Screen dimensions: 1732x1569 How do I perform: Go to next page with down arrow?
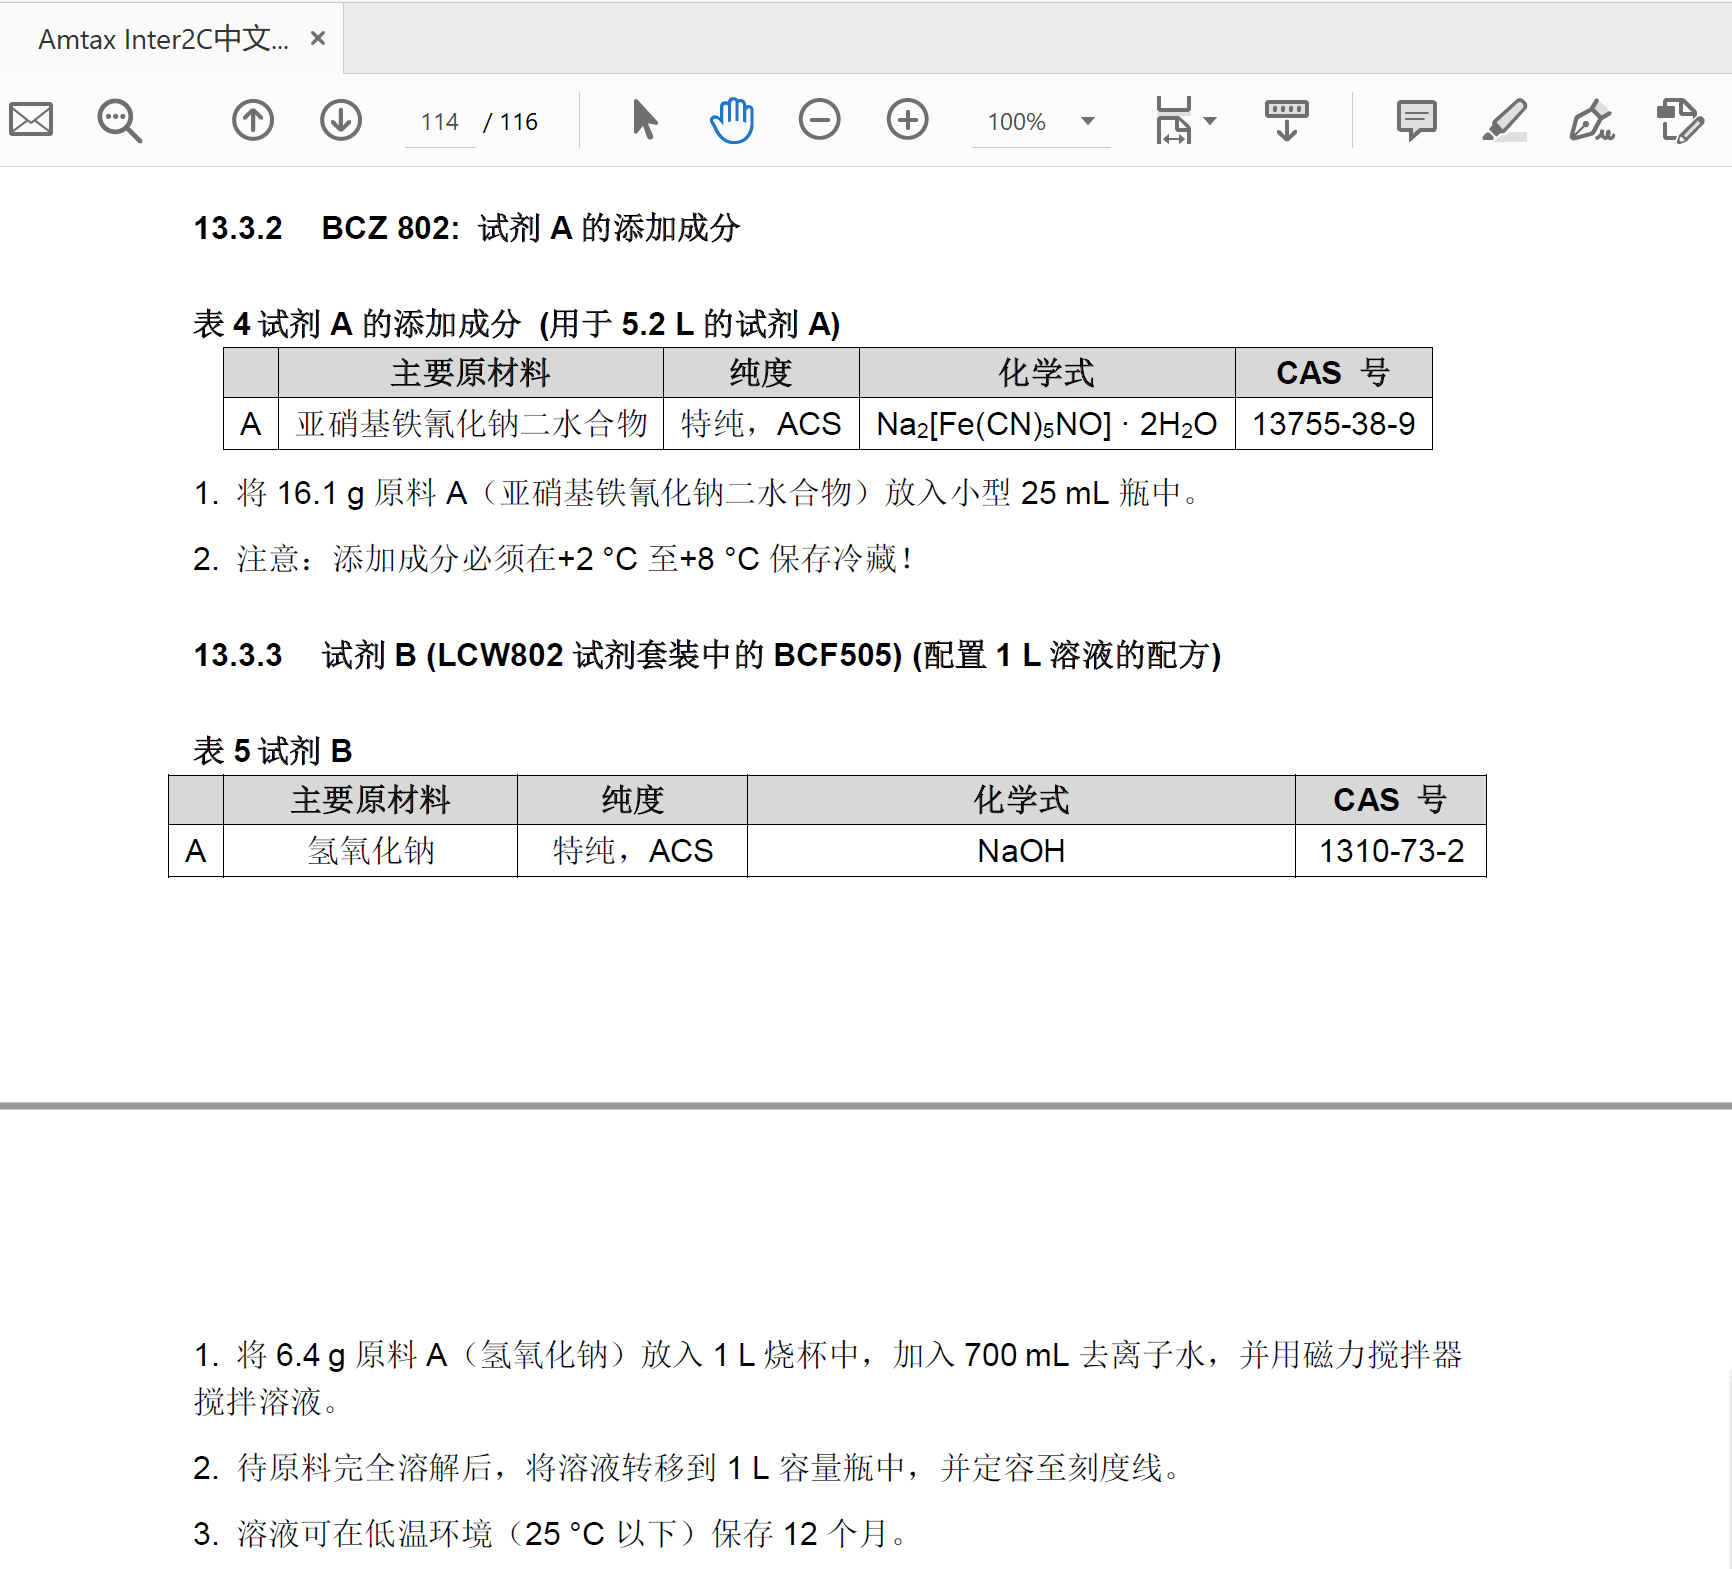(x=341, y=119)
